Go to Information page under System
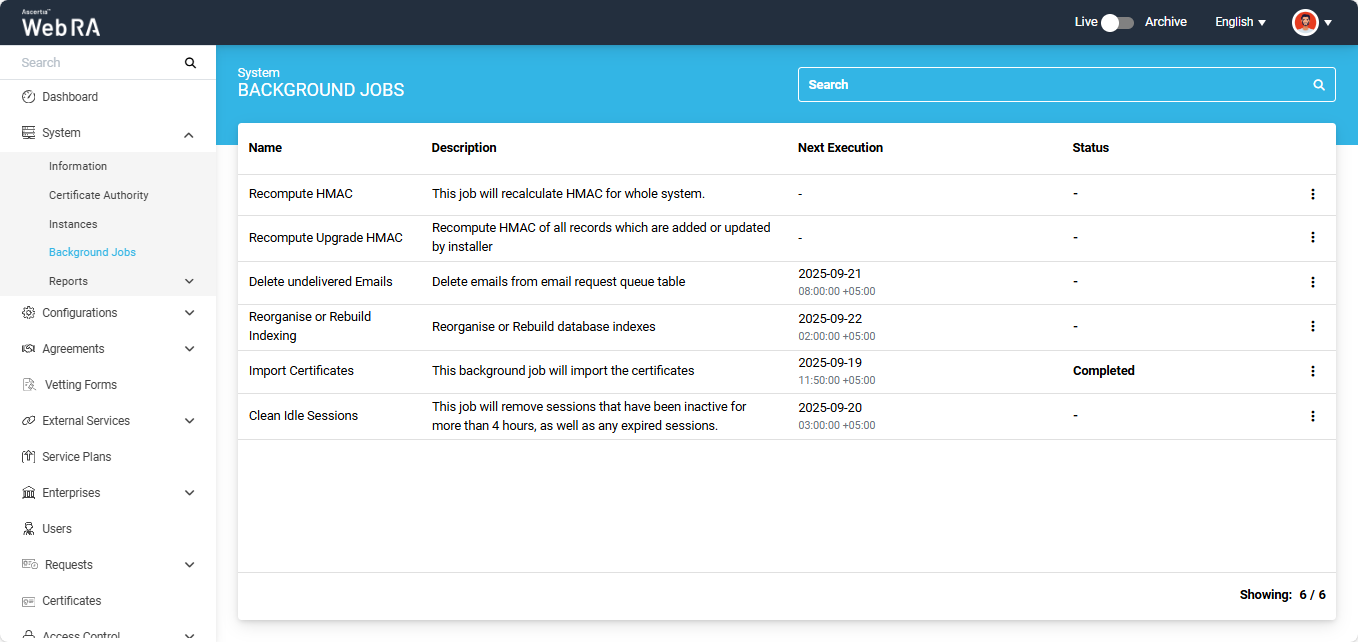 [78, 166]
